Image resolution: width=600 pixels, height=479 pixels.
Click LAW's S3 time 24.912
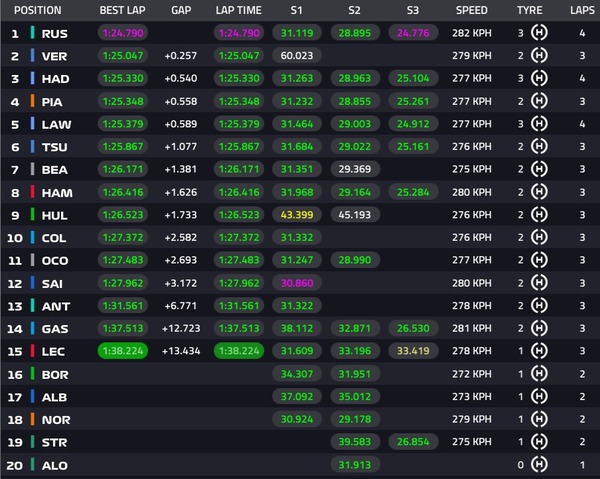(x=413, y=124)
